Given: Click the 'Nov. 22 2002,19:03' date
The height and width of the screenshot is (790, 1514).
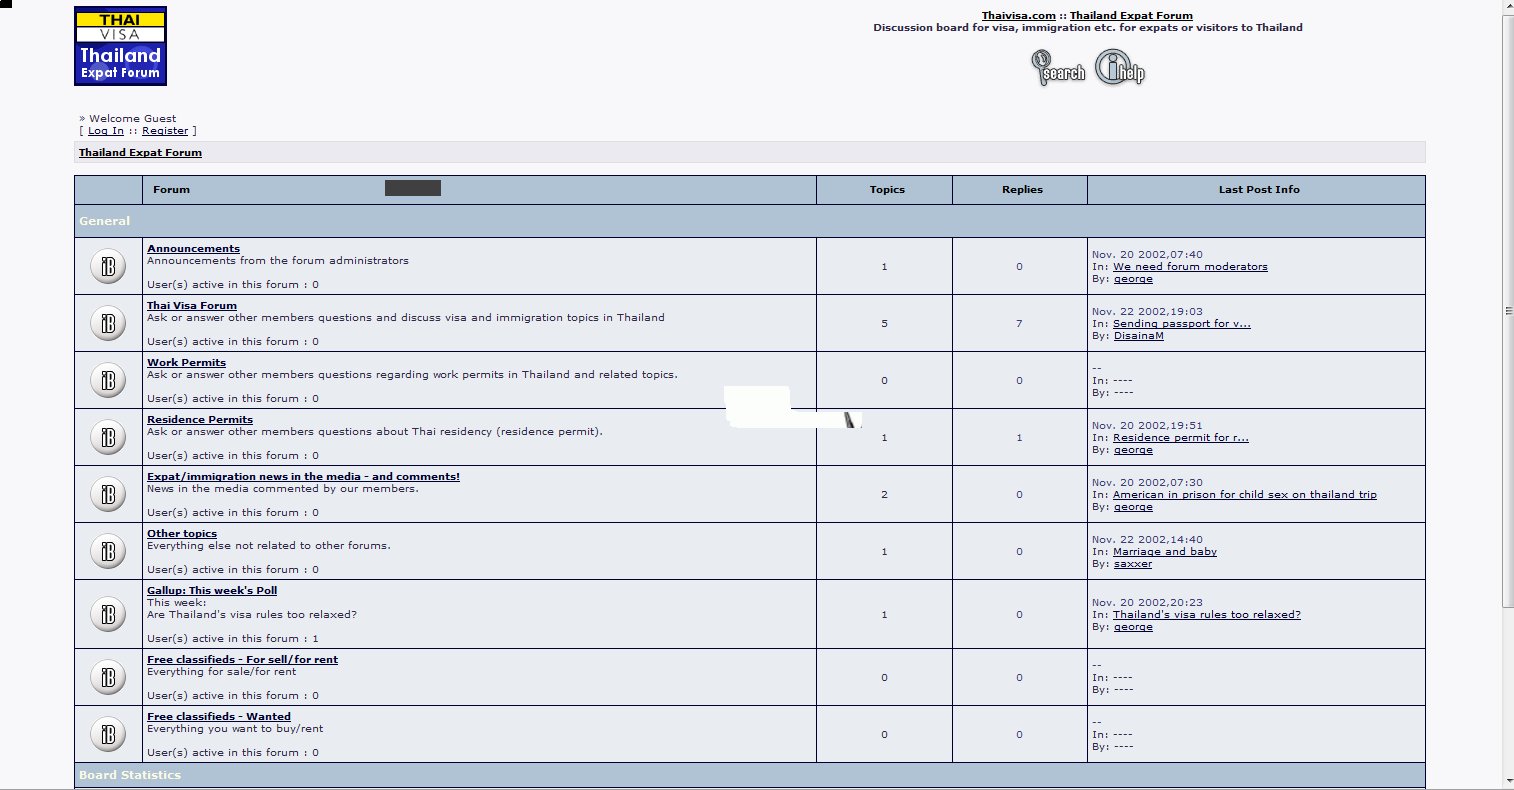Looking at the screenshot, I should tap(1147, 312).
